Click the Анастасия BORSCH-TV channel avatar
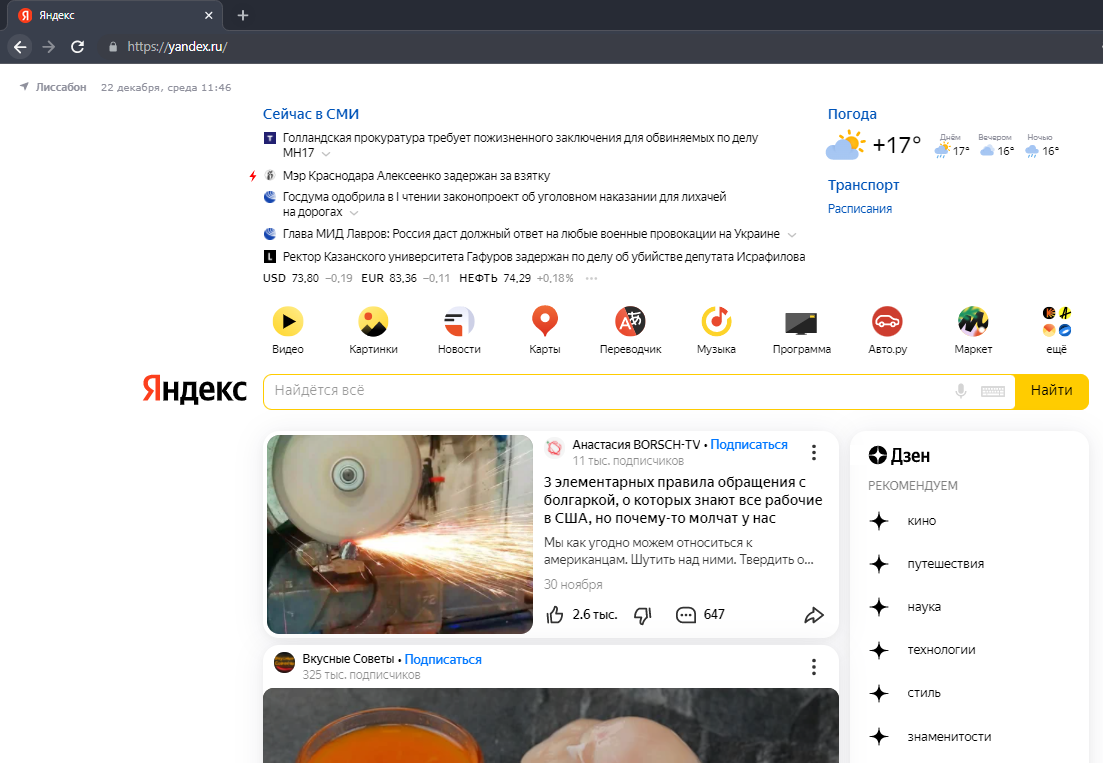 [554, 447]
